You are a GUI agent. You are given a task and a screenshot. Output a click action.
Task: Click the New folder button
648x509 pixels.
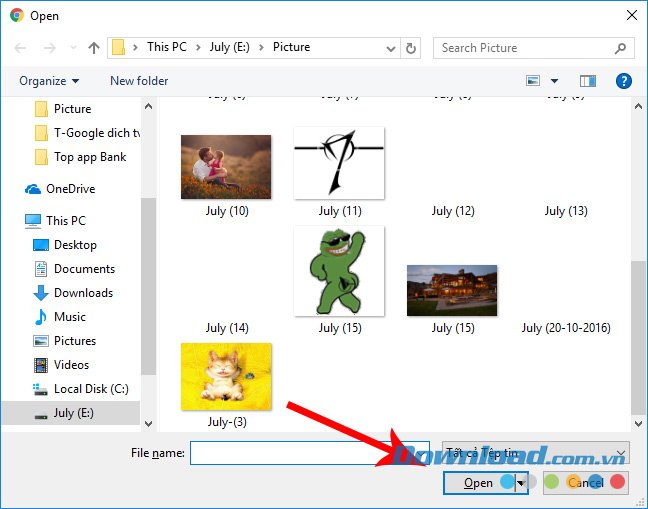point(139,81)
